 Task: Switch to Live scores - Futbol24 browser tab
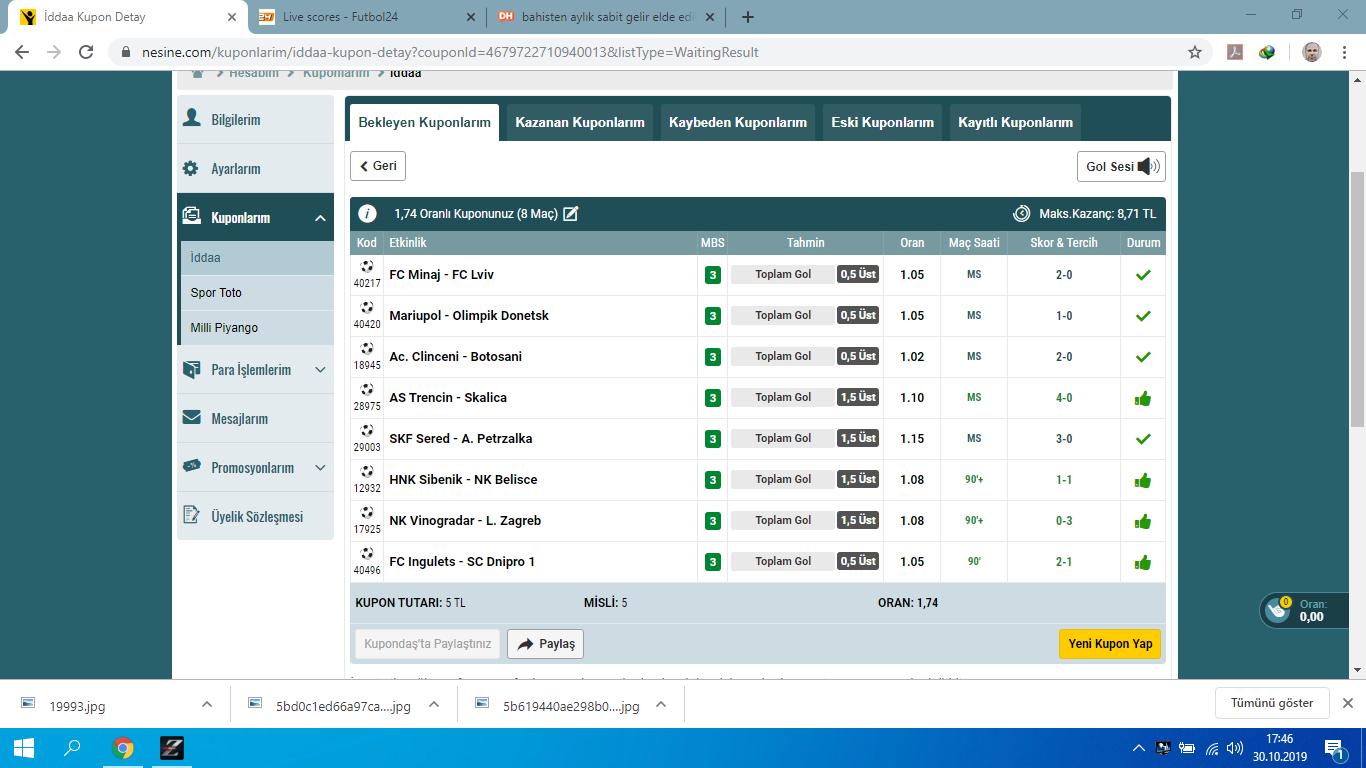[366, 17]
